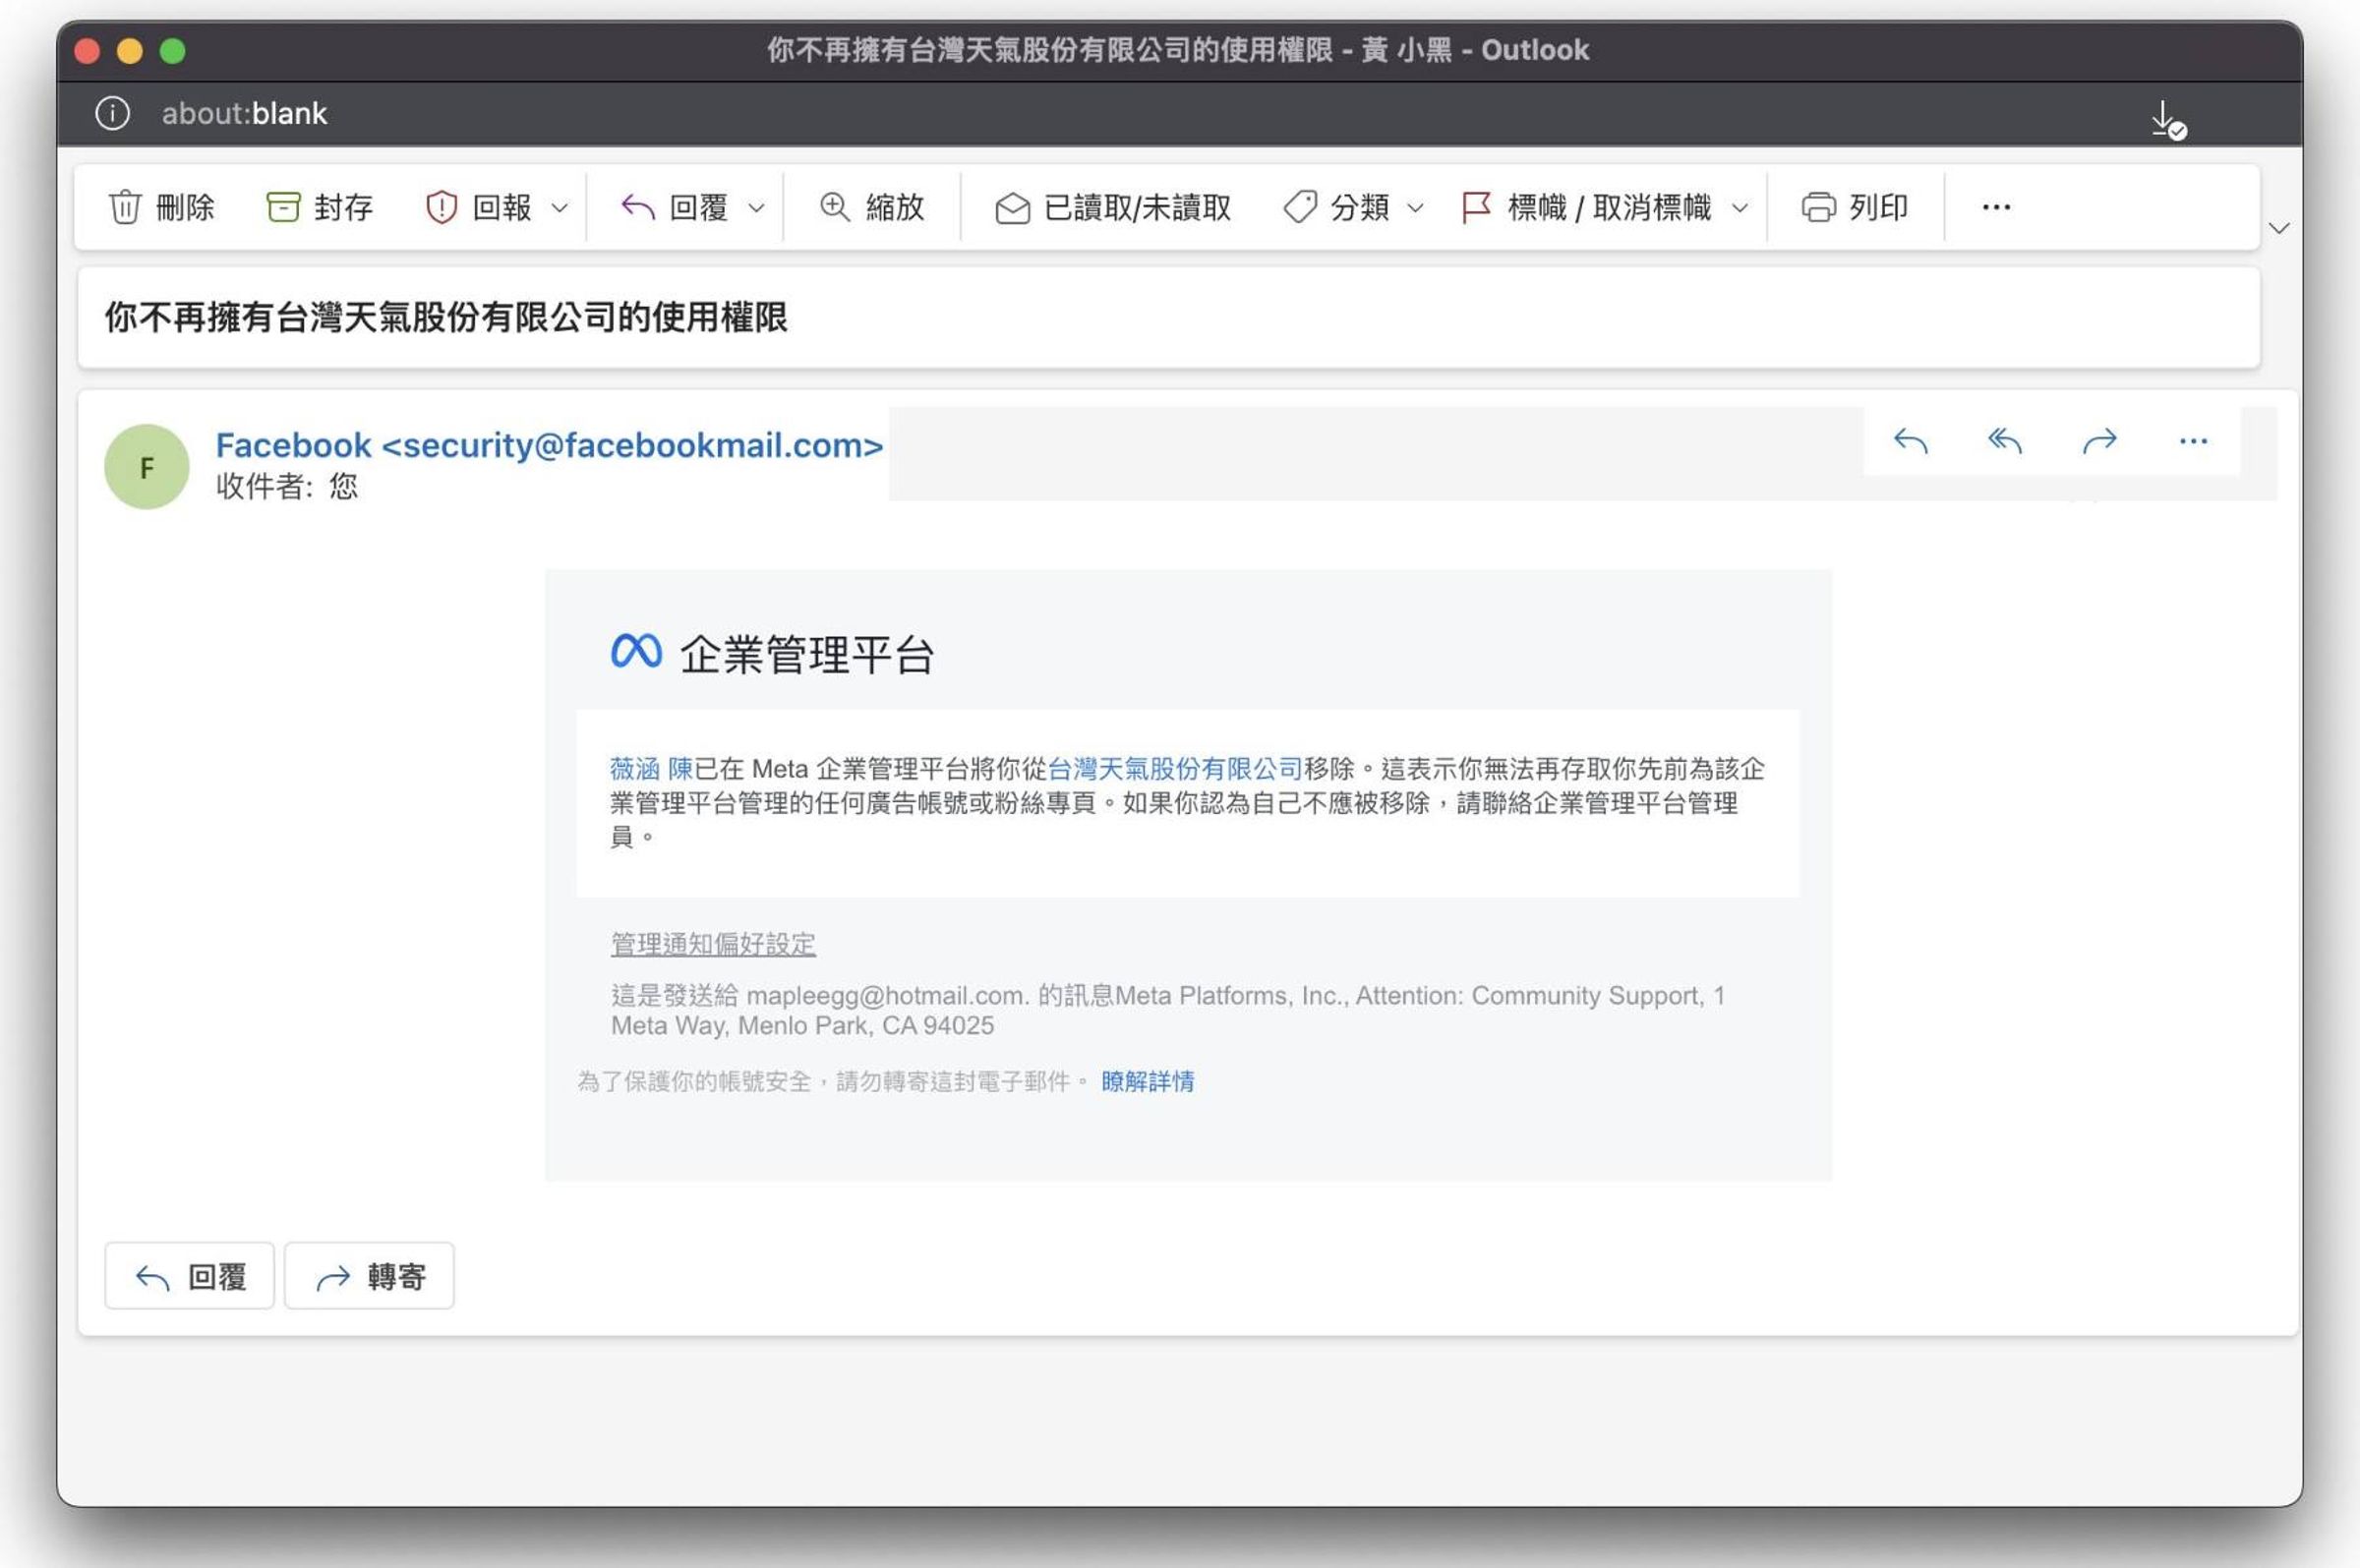Click the bottom 回覆 reply button
2360x1568 pixels.
[x=190, y=1276]
